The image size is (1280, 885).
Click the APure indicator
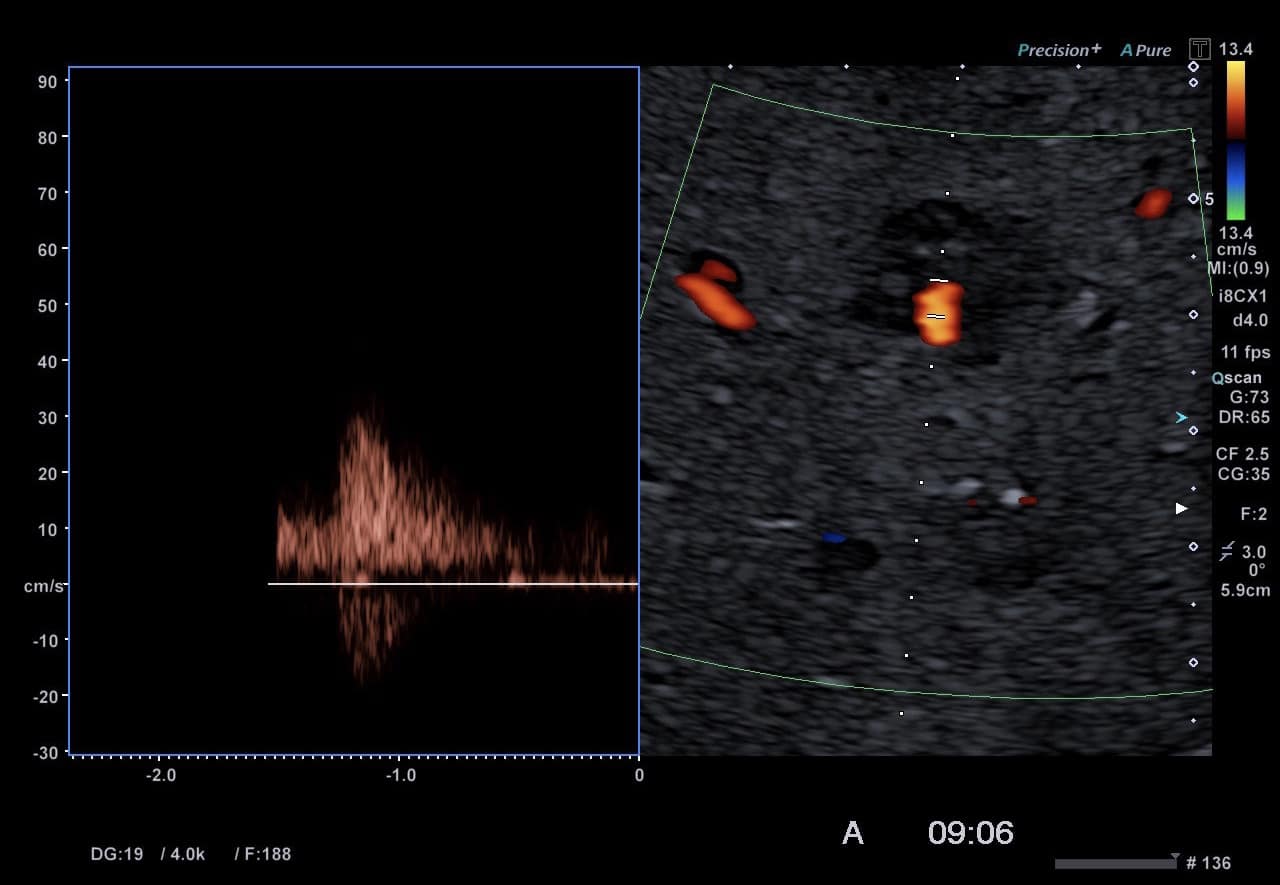[1145, 50]
